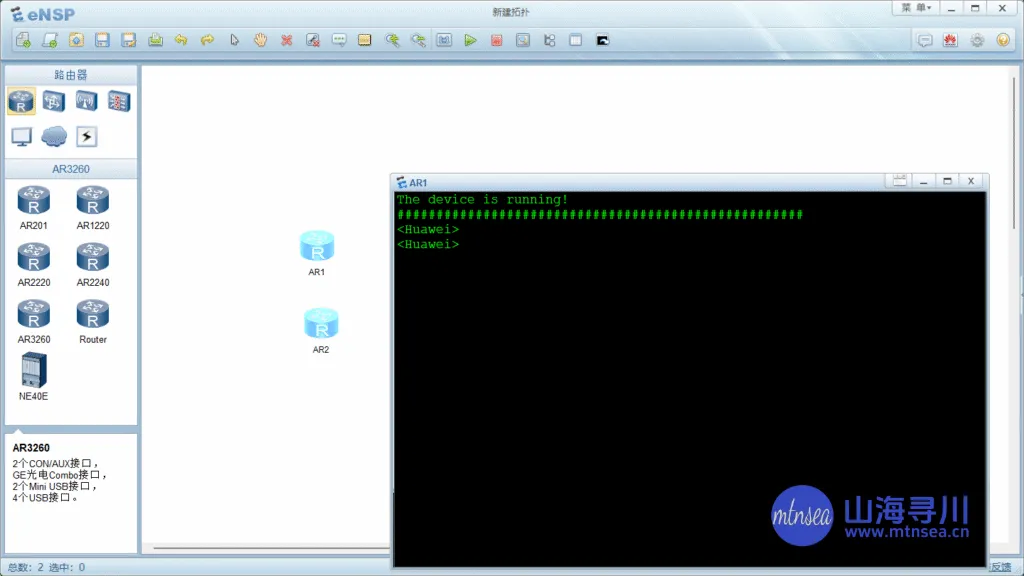Pick the NE40E device model
Image resolution: width=1024 pixels, height=576 pixels.
(33, 376)
